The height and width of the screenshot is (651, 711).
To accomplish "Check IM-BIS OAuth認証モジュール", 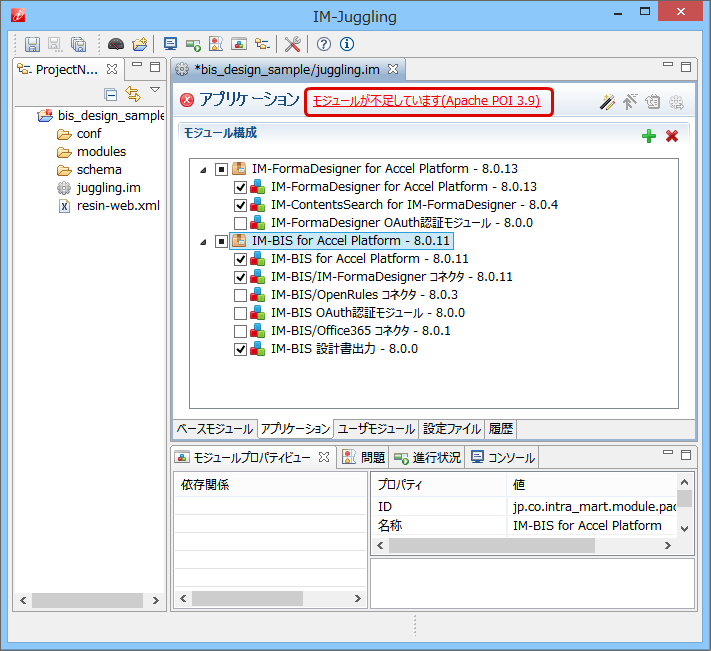I will (x=240, y=313).
